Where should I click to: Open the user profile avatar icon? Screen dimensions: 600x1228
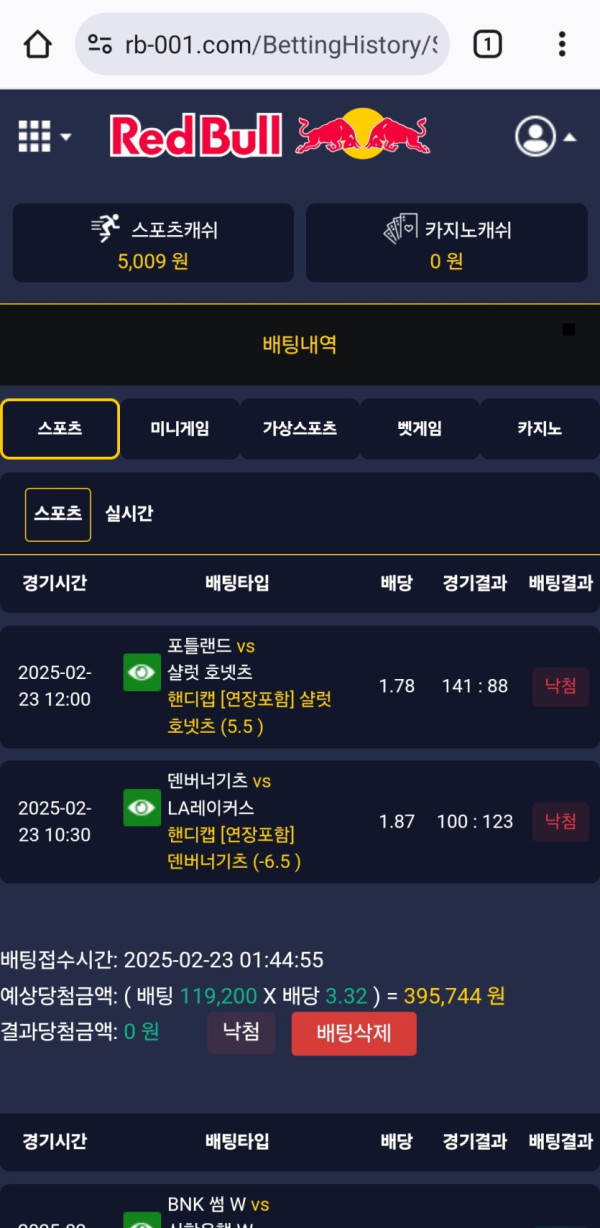pos(535,136)
